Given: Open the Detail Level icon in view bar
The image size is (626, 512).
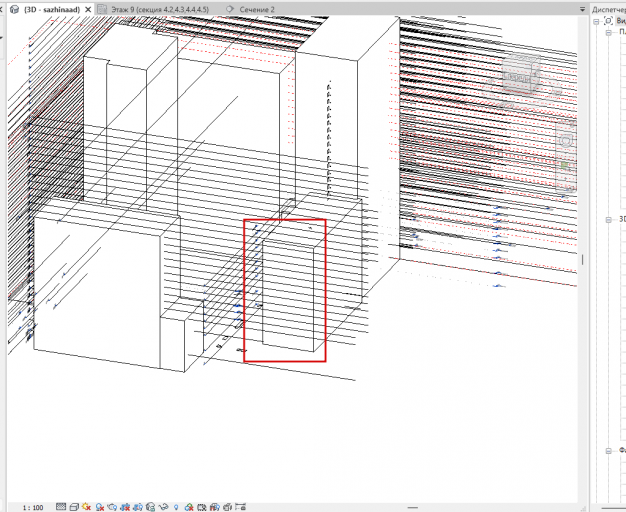Looking at the screenshot, I should click(61, 507).
